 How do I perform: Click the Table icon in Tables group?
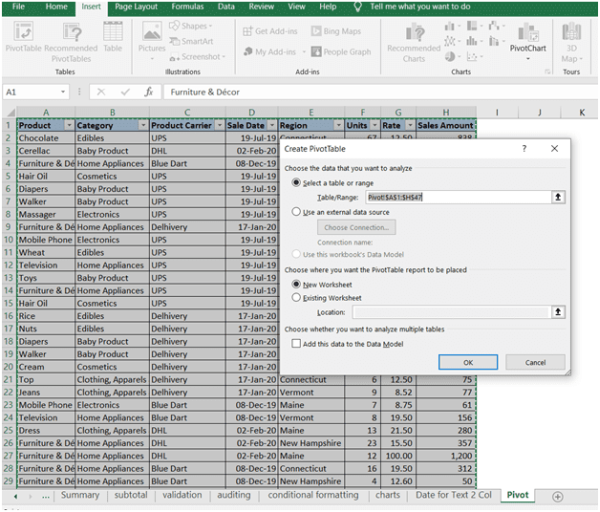click(x=113, y=40)
